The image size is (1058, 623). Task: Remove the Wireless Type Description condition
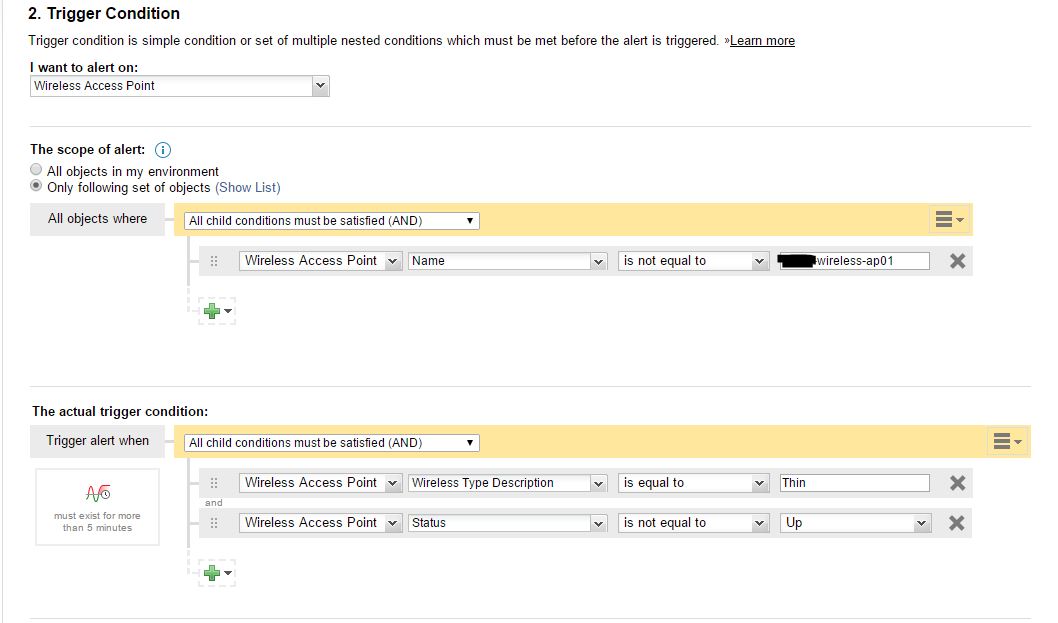(x=957, y=483)
